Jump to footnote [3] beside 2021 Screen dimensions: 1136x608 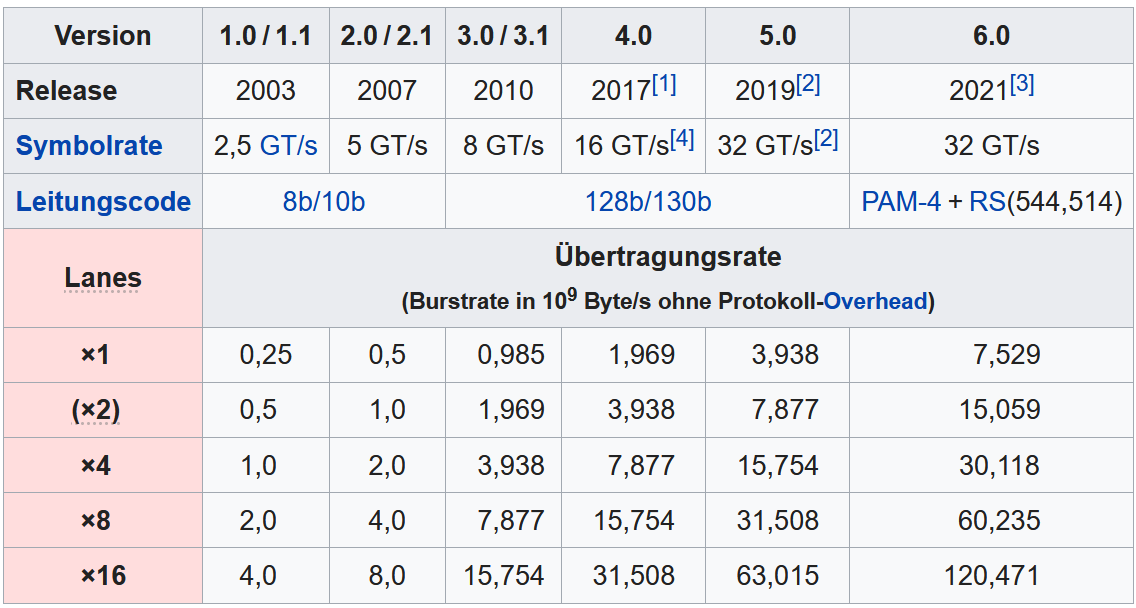[1022, 85]
